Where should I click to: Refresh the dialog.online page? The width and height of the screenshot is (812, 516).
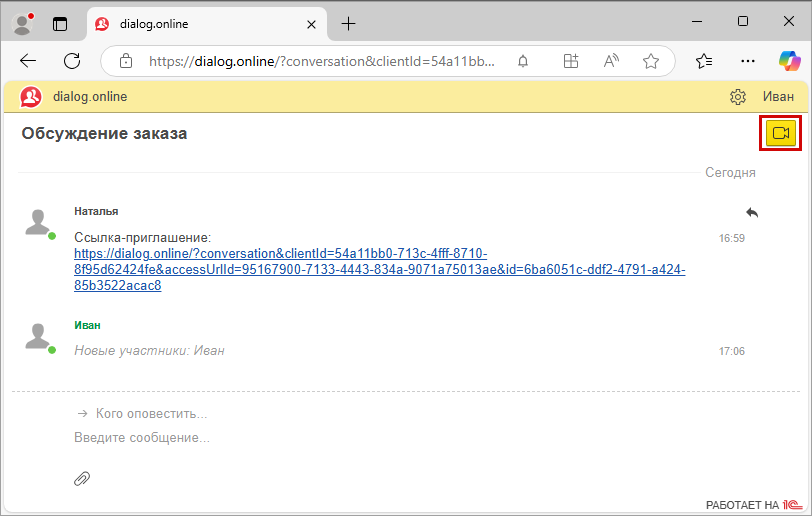(x=72, y=61)
